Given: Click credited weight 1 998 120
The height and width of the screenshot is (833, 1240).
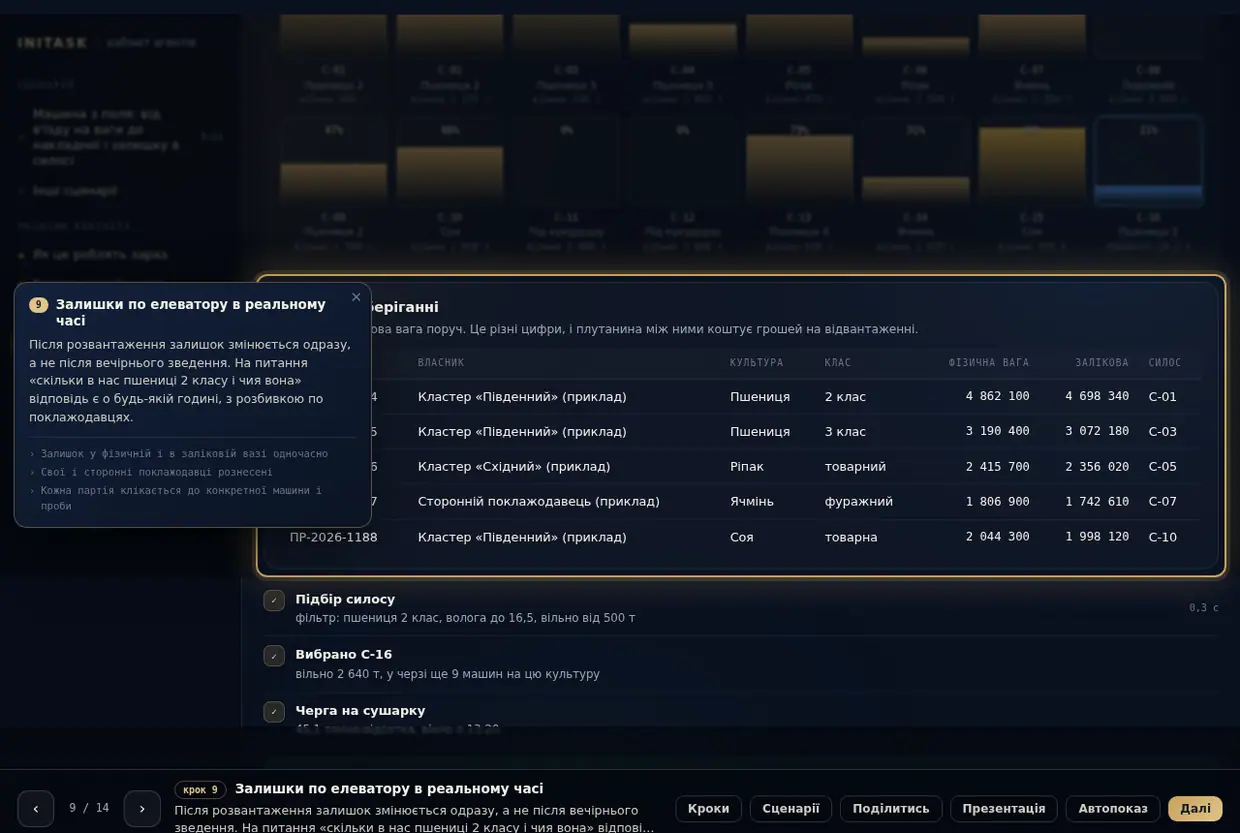Looking at the screenshot, I should coord(1097,537).
